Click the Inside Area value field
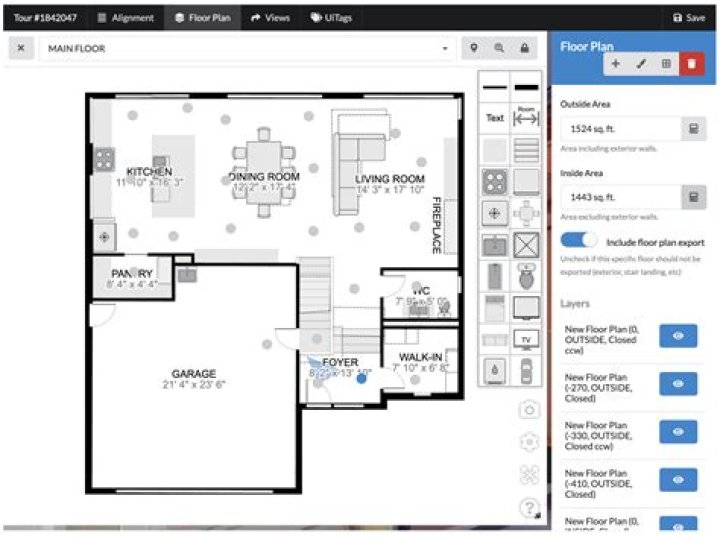 [x=621, y=197]
